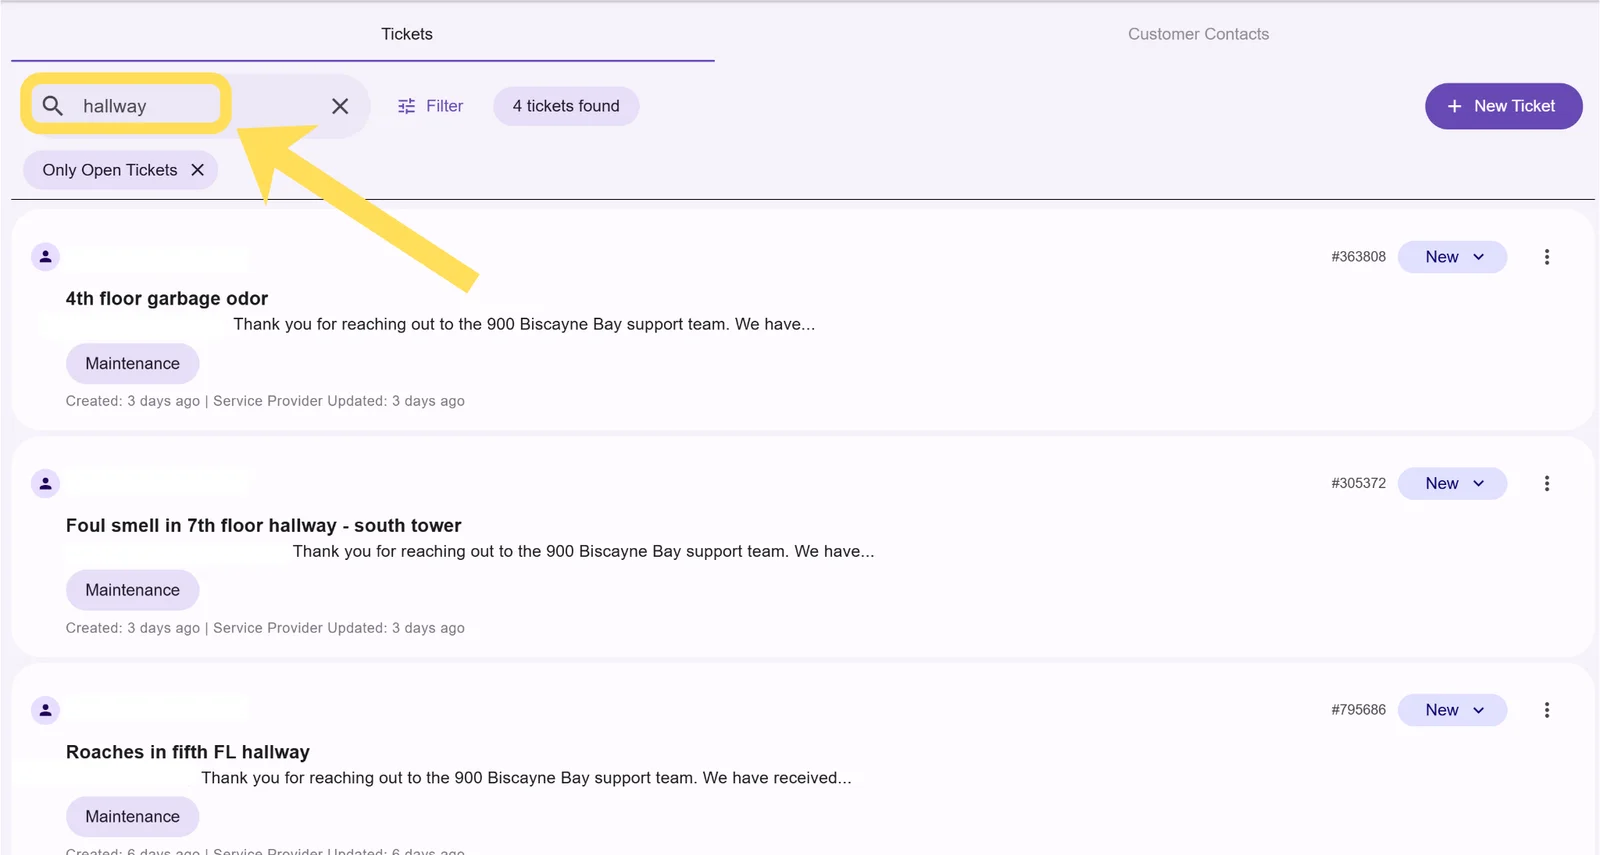Click plus icon on New Ticket button
The height and width of the screenshot is (855, 1600).
pyautogui.click(x=1454, y=106)
